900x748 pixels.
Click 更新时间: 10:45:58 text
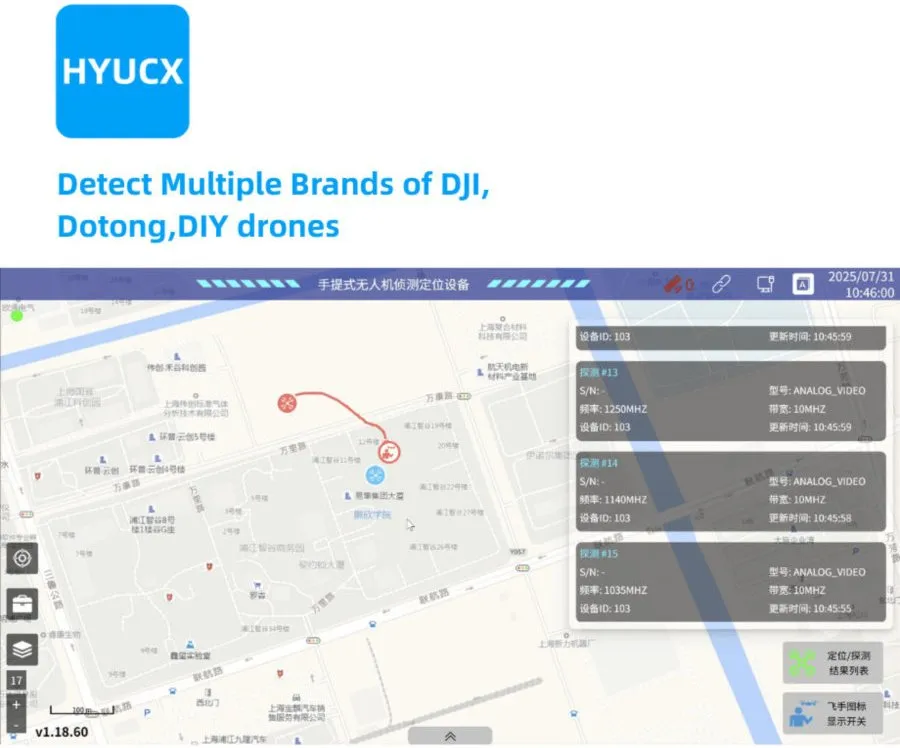pyautogui.click(x=810, y=518)
